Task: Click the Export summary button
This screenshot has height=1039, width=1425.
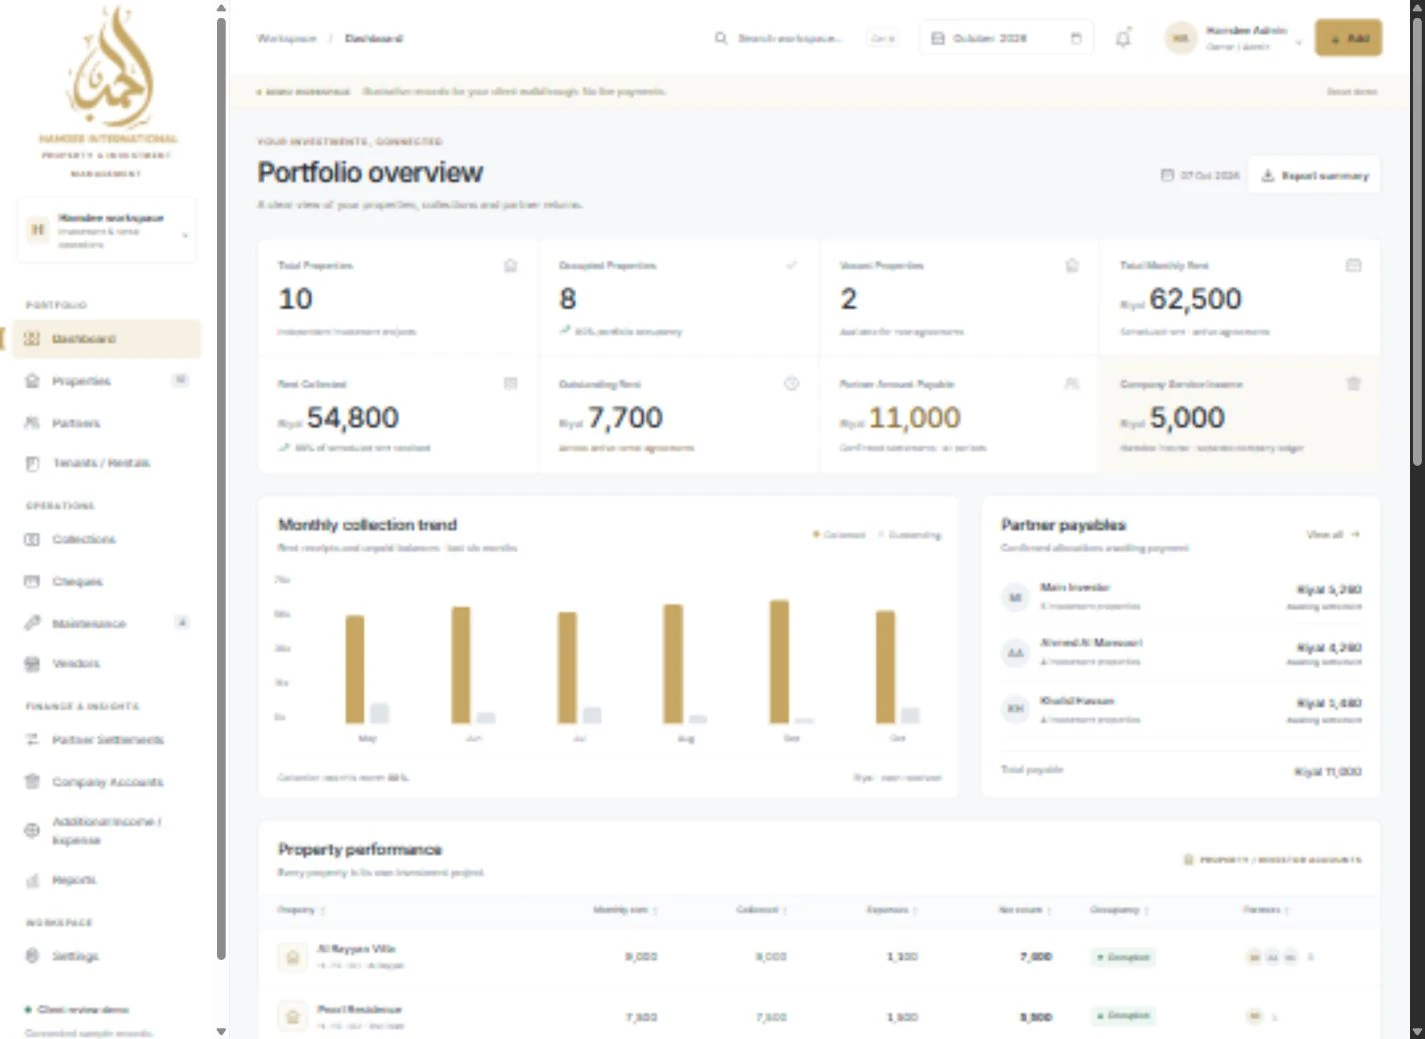Action: [1315, 176]
